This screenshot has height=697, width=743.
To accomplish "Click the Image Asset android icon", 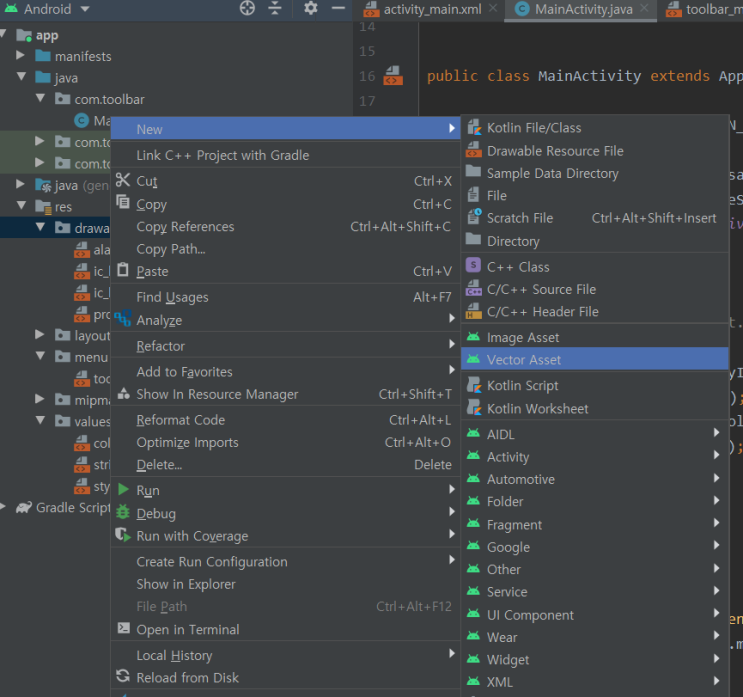I will (x=473, y=337).
